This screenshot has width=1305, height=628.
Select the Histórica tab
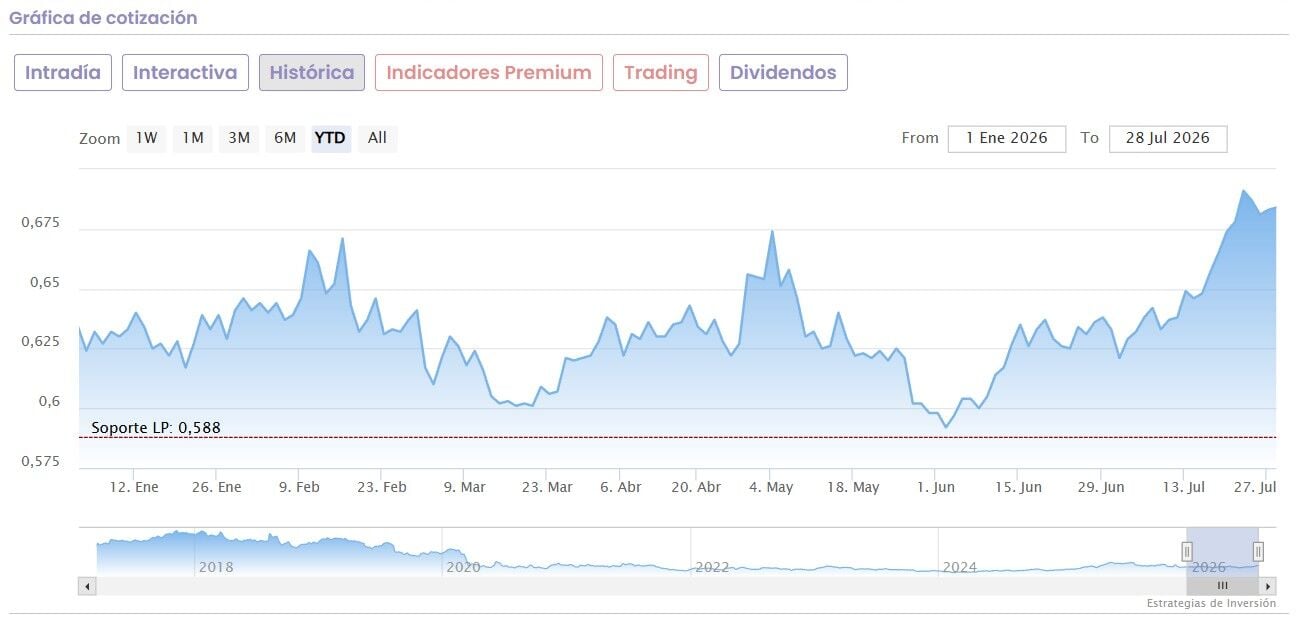coord(312,73)
